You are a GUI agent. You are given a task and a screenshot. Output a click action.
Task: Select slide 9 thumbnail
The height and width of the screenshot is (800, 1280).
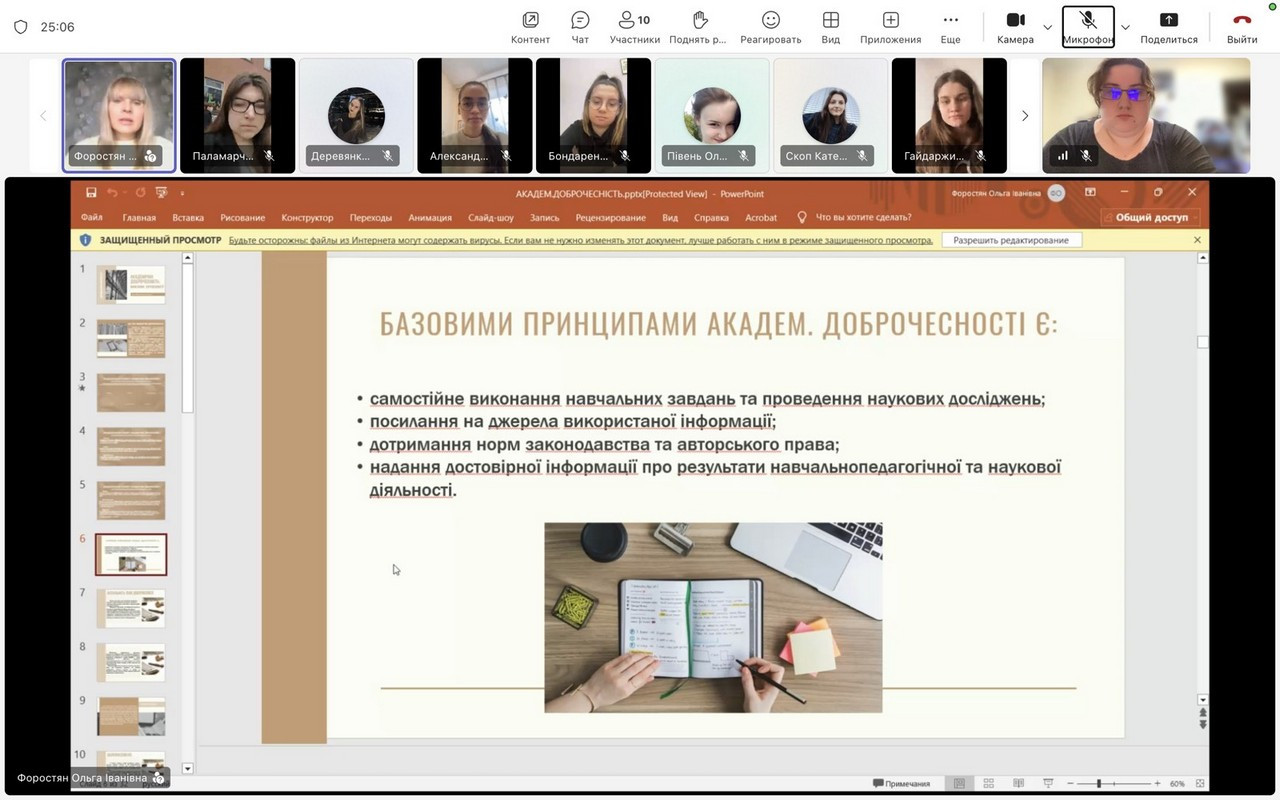[x=131, y=716]
